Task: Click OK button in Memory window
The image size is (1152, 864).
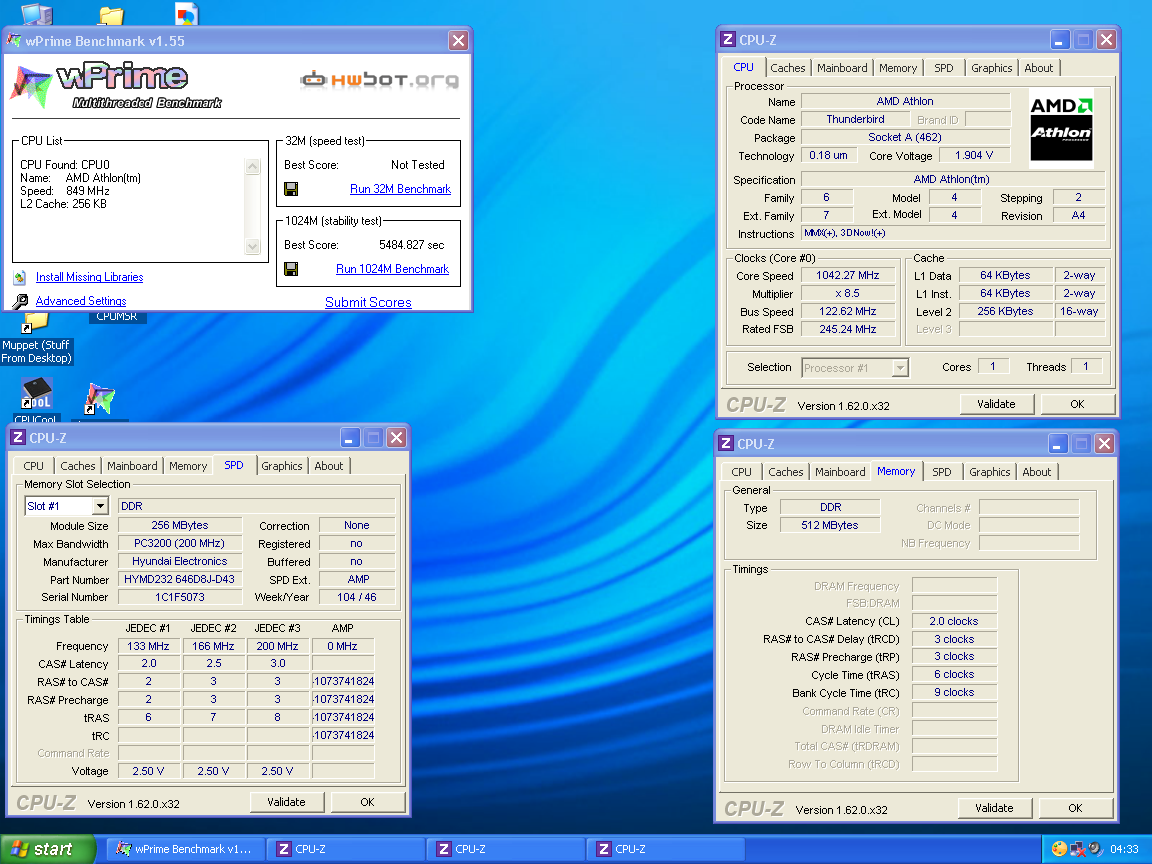Action: (1075, 808)
